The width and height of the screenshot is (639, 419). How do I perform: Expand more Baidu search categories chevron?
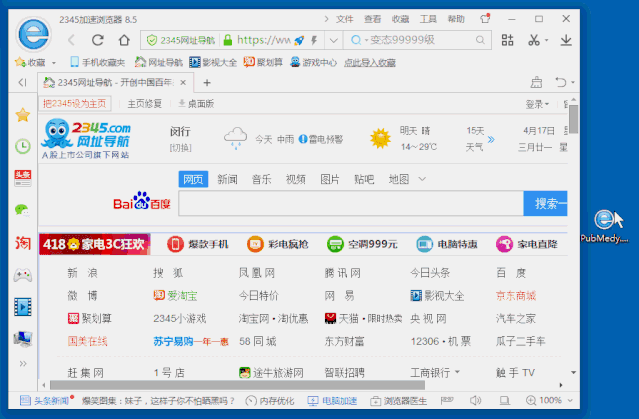coord(422,179)
